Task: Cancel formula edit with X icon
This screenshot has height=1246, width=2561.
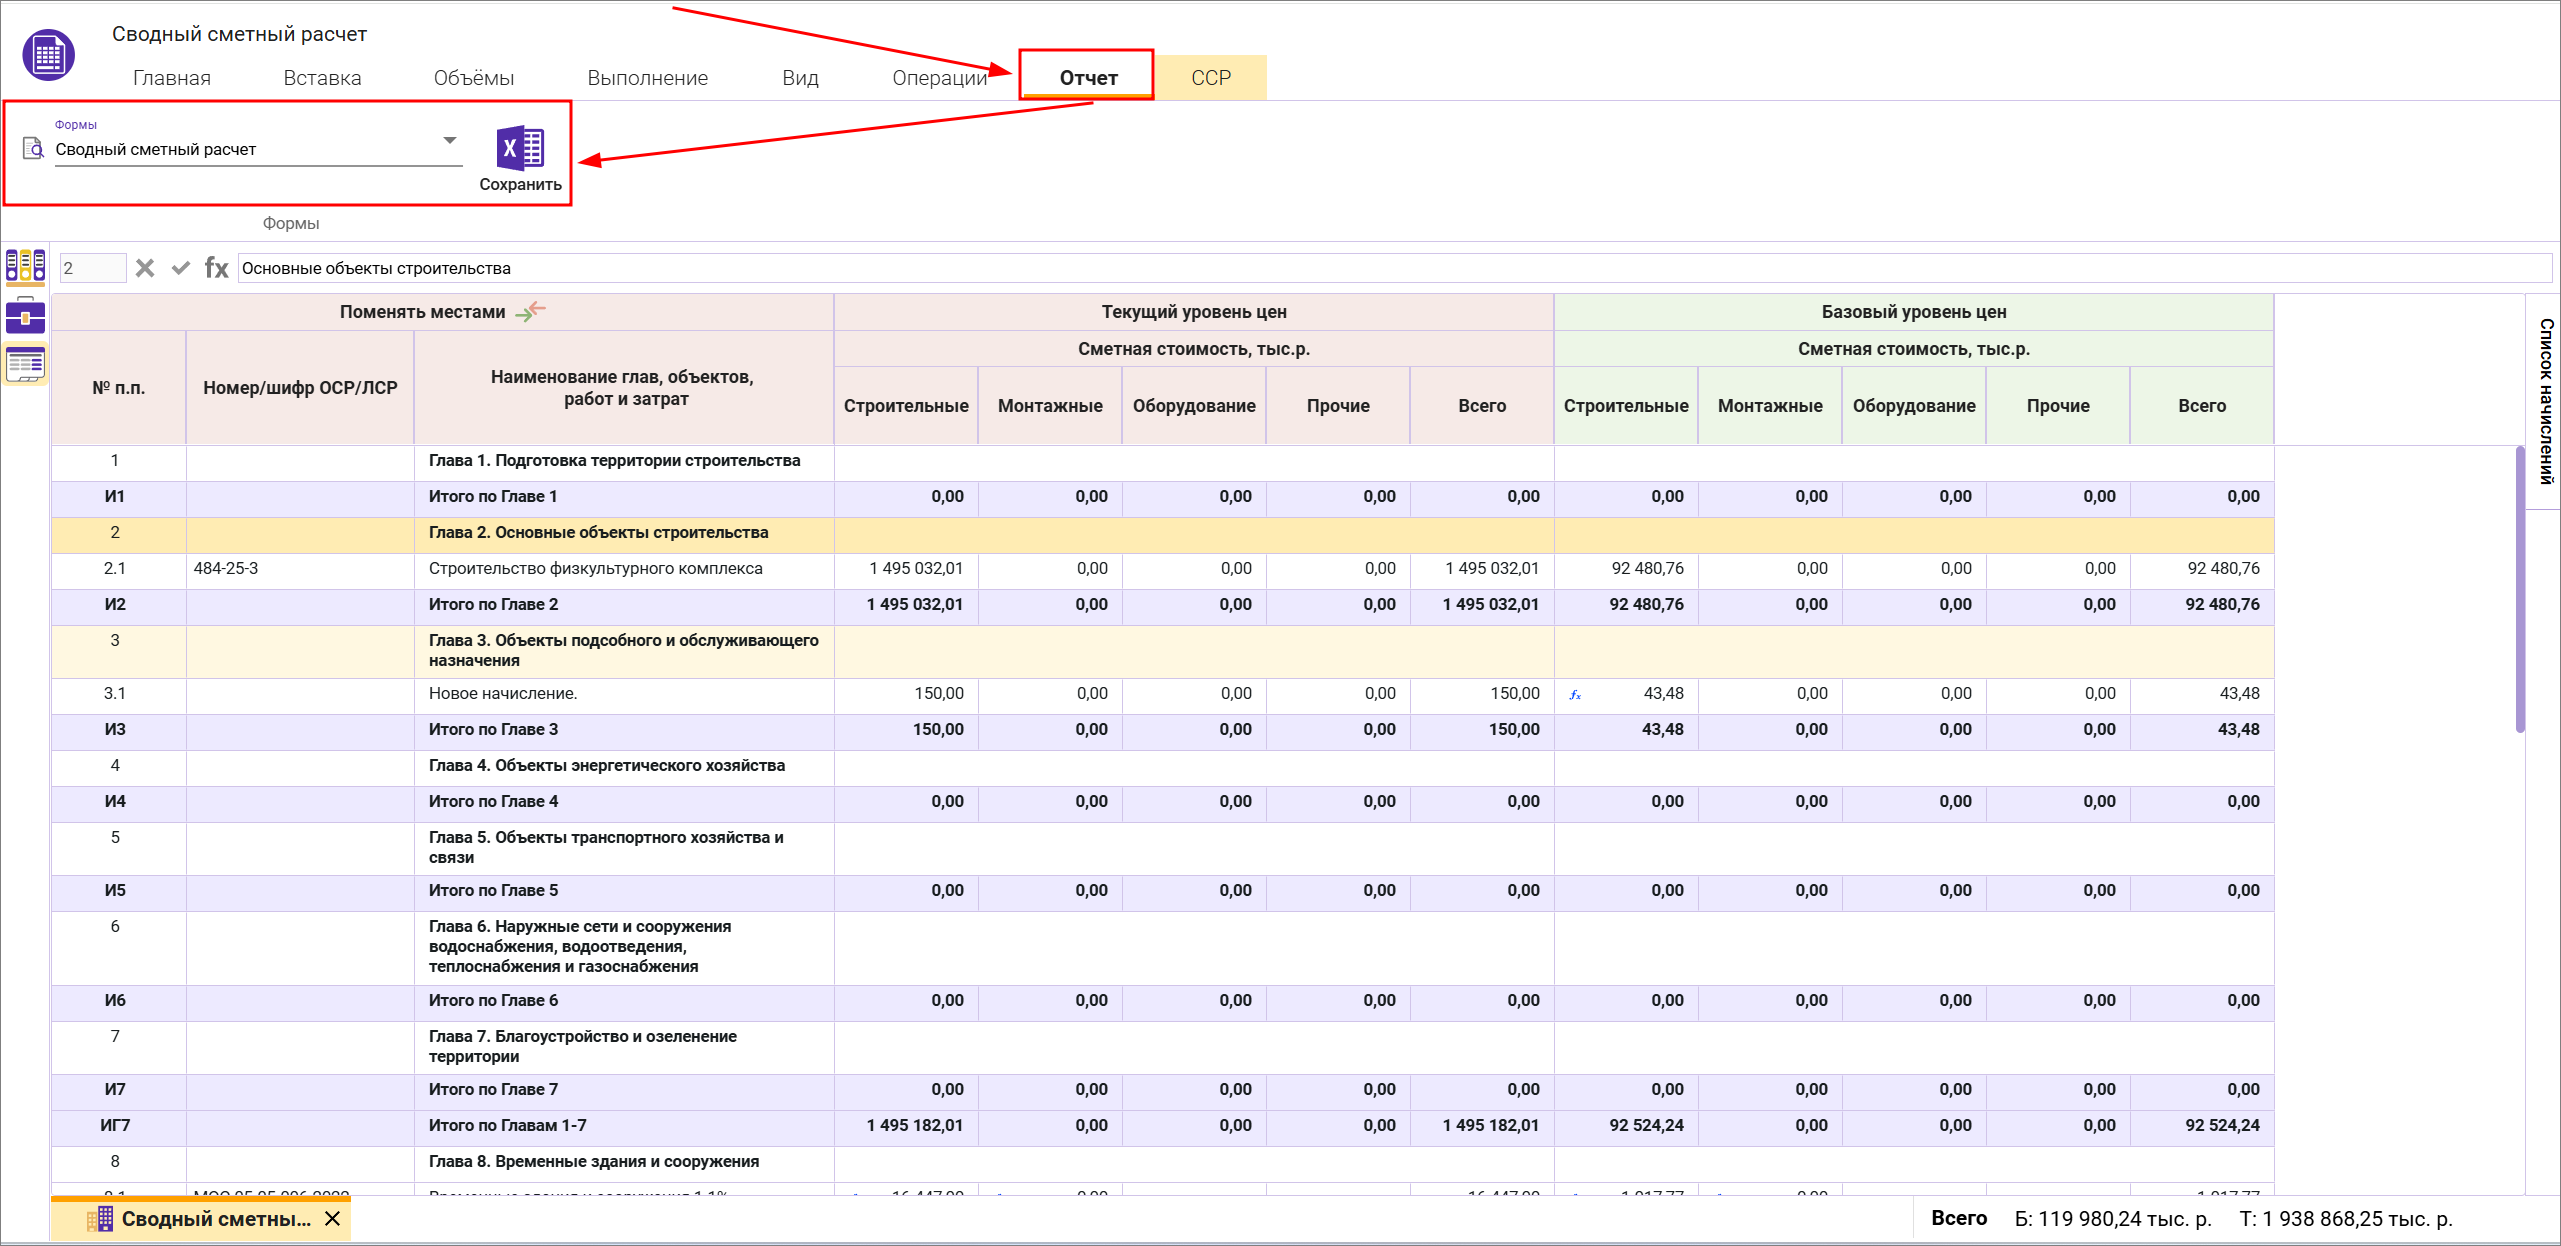Action: click(145, 268)
